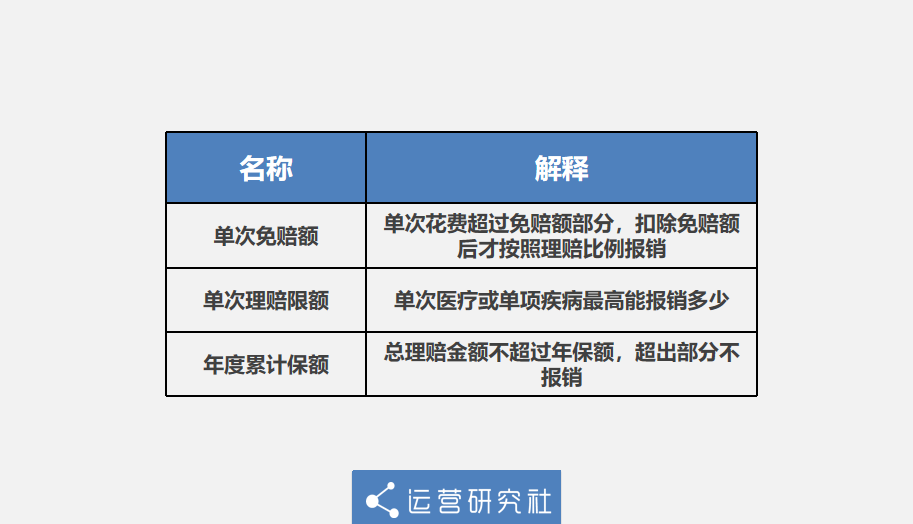
Task: Select the 单次免赔额 cell
Action: click(266, 236)
